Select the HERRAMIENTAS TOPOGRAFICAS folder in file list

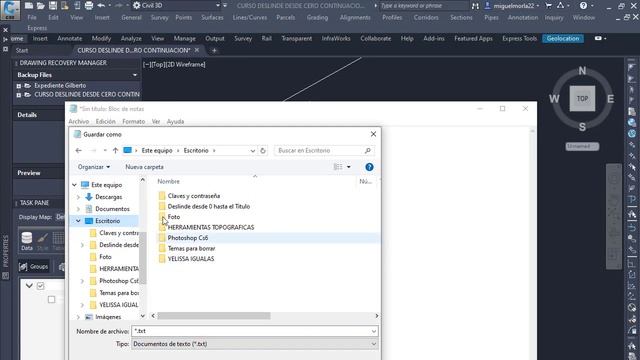(x=211, y=227)
